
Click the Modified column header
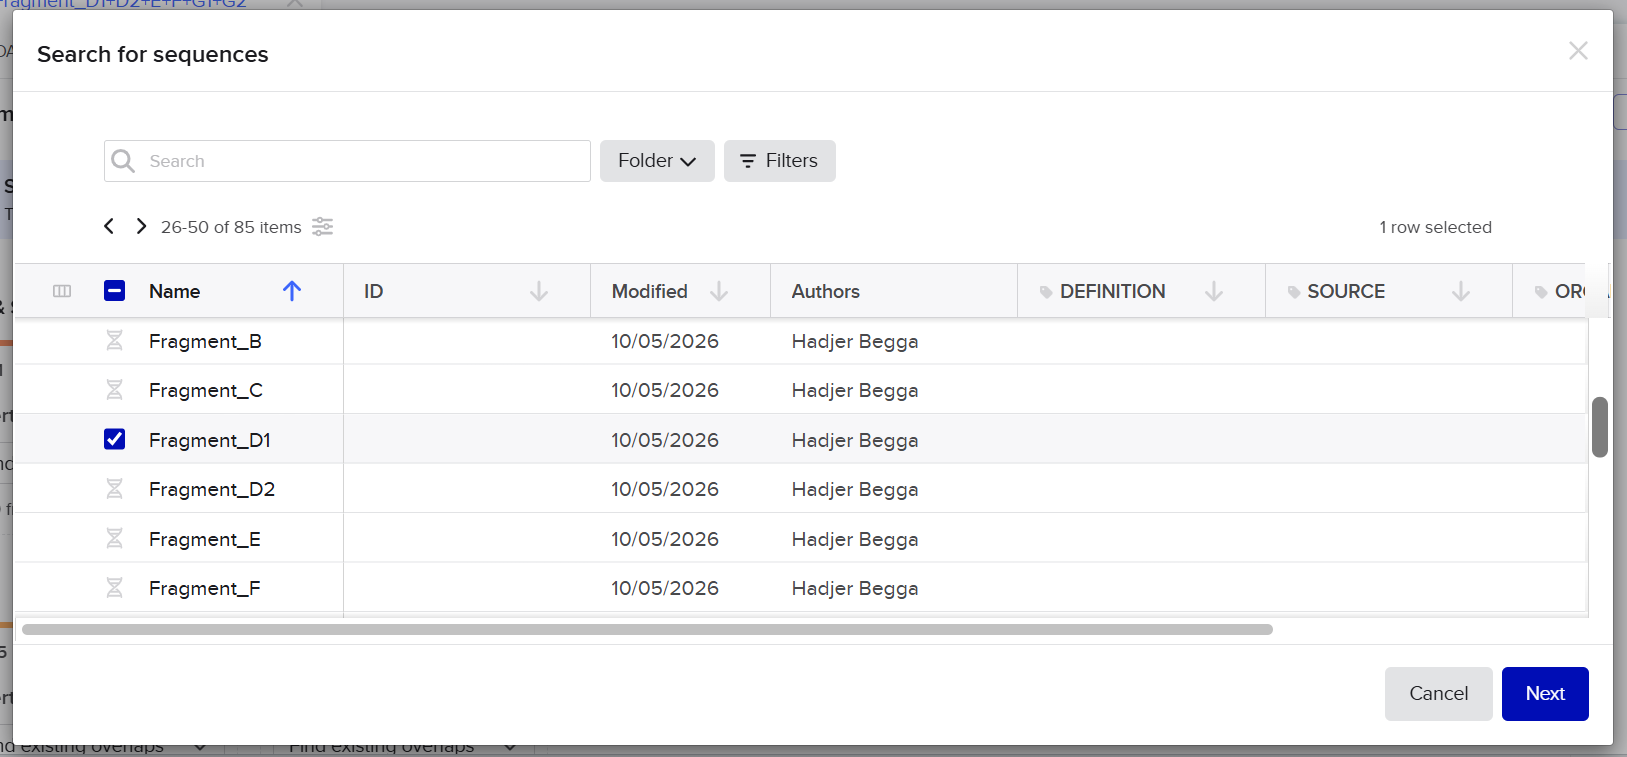point(650,291)
